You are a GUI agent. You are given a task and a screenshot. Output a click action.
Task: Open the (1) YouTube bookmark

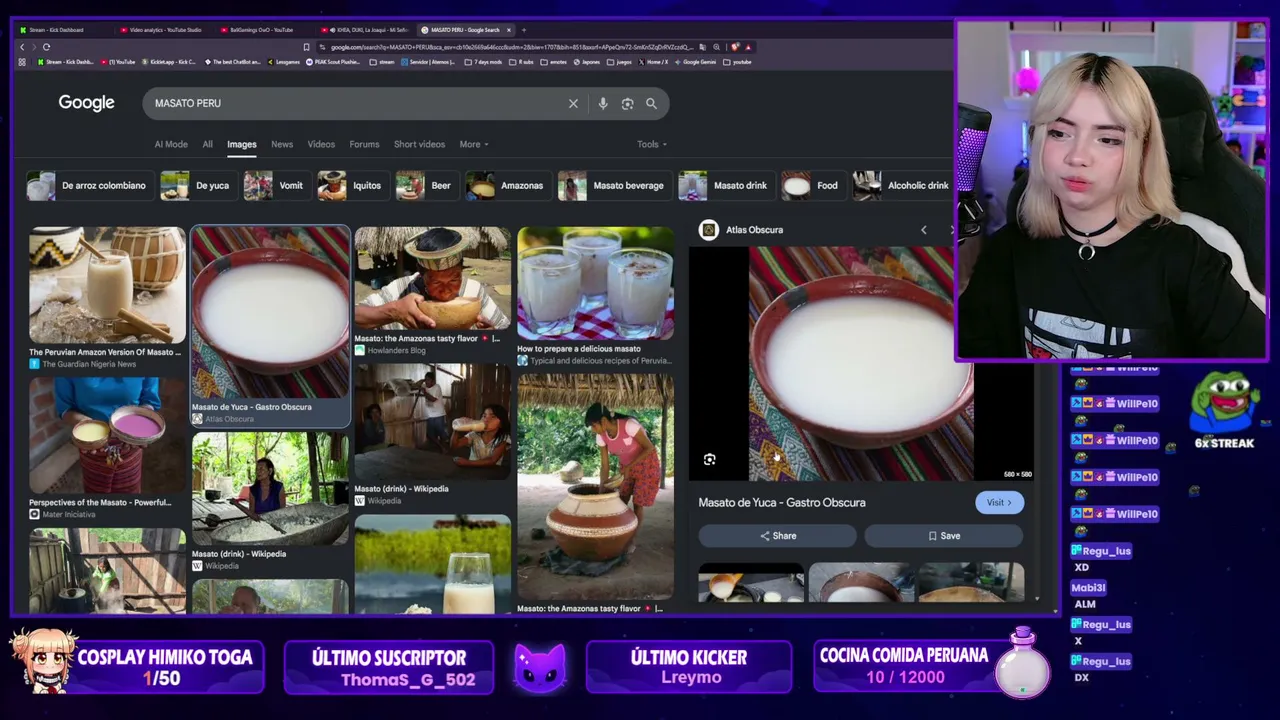pos(117,62)
